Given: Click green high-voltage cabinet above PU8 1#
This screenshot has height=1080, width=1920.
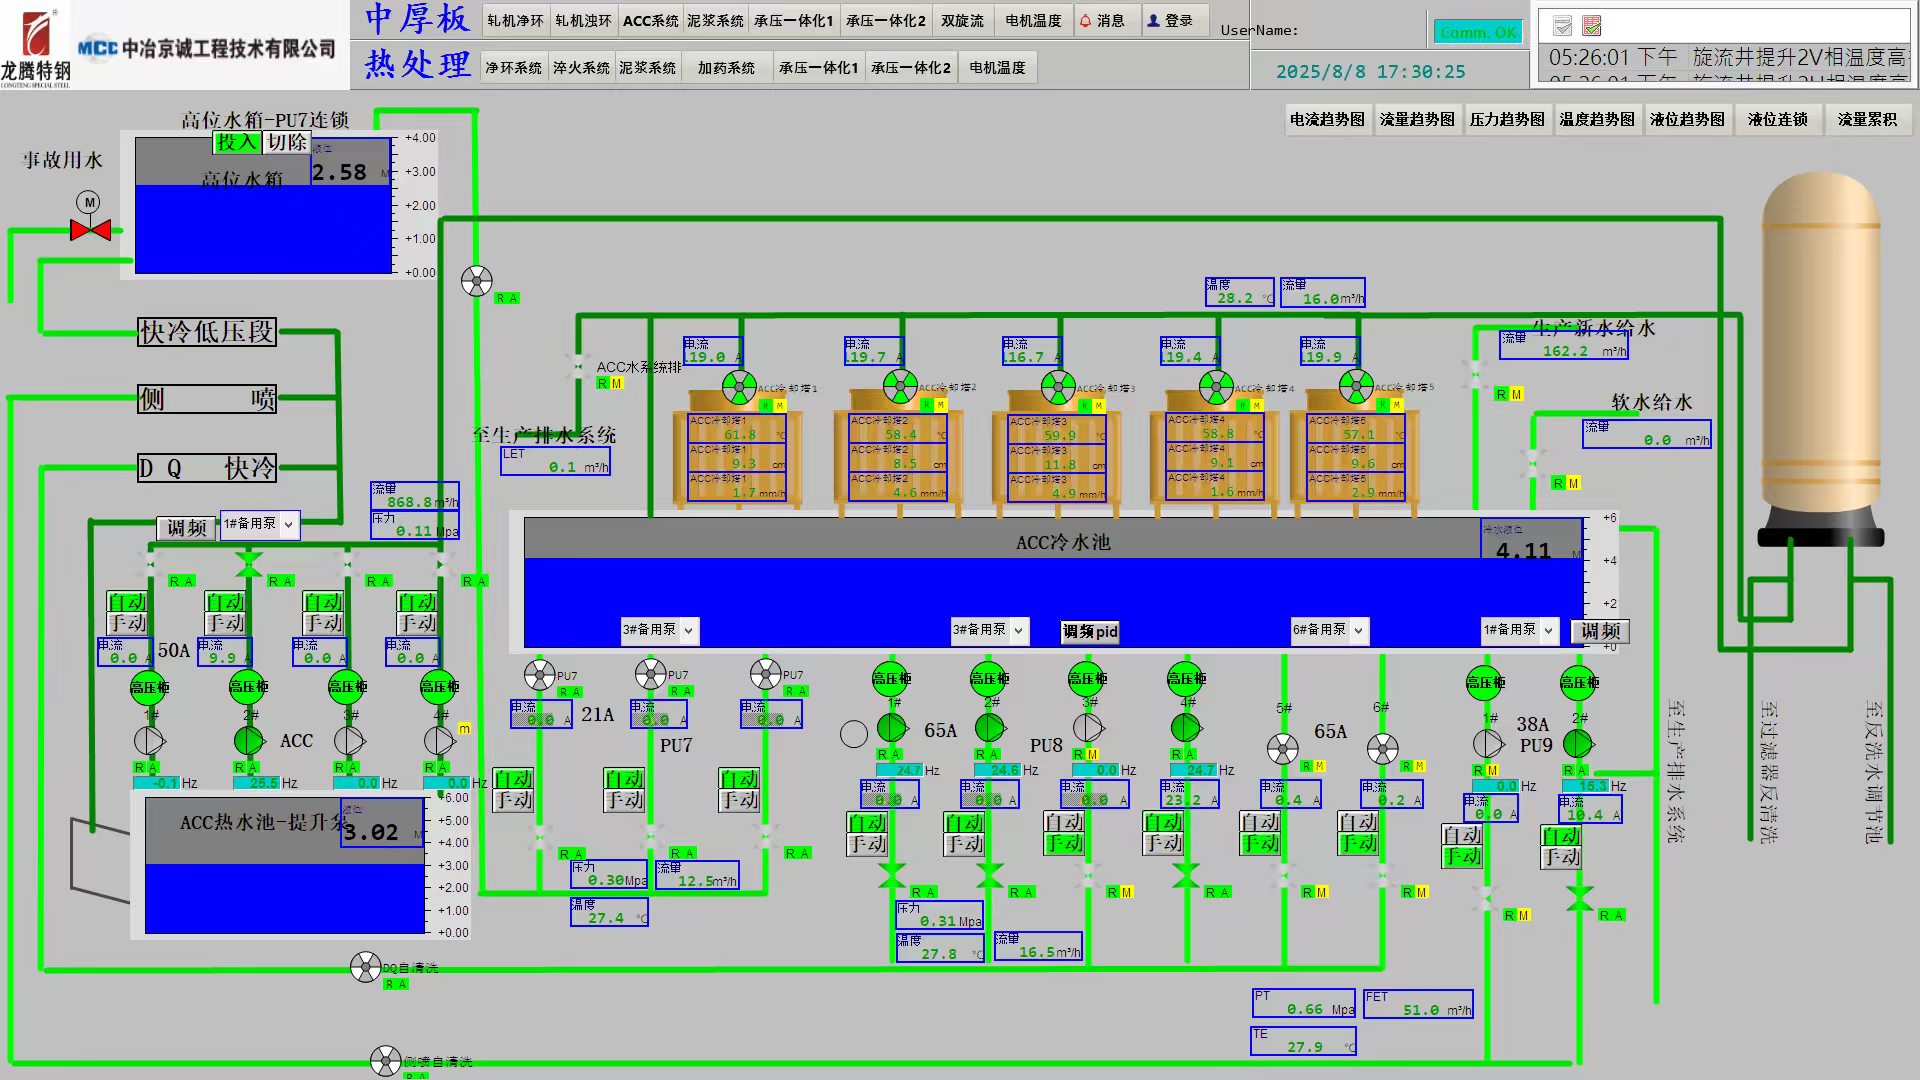Looking at the screenshot, I should 890,679.
